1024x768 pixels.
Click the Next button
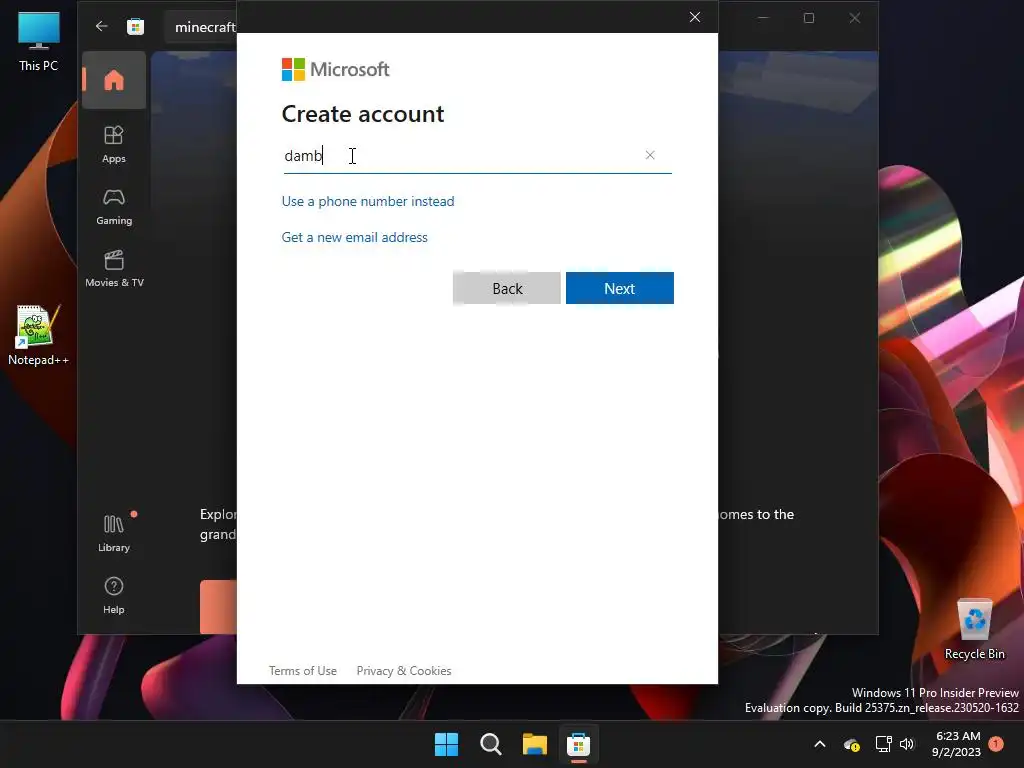coord(620,288)
